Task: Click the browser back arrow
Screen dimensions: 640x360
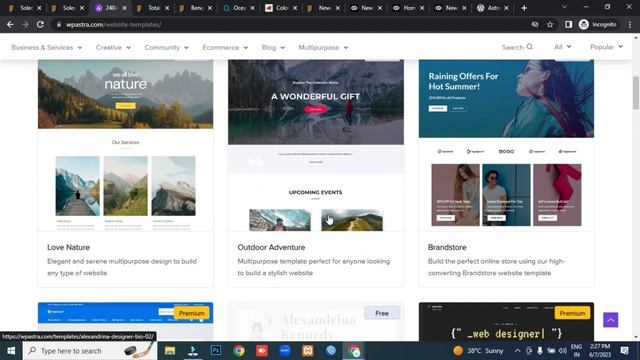Action: click(x=10, y=24)
